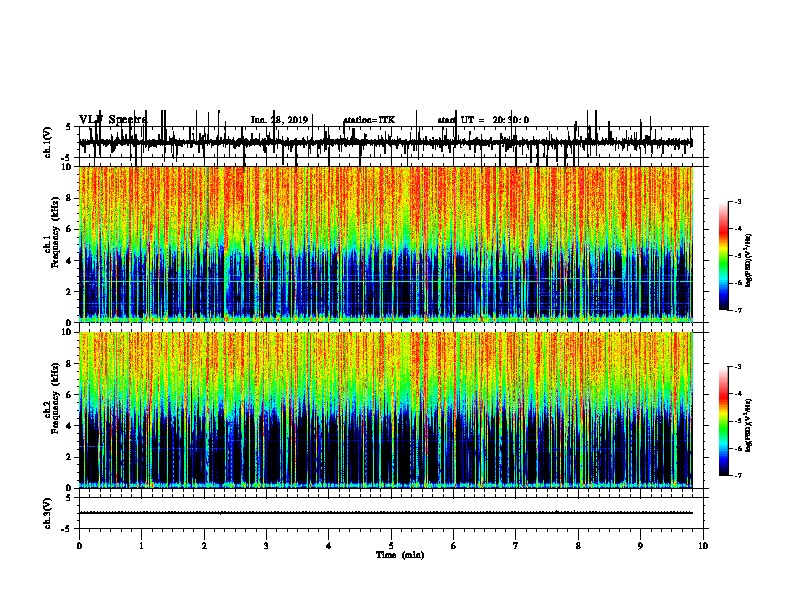Screen dimensions: 792x612
Task: Click the -3 label on ch.2 color bar
Action: [x=737, y=367]
